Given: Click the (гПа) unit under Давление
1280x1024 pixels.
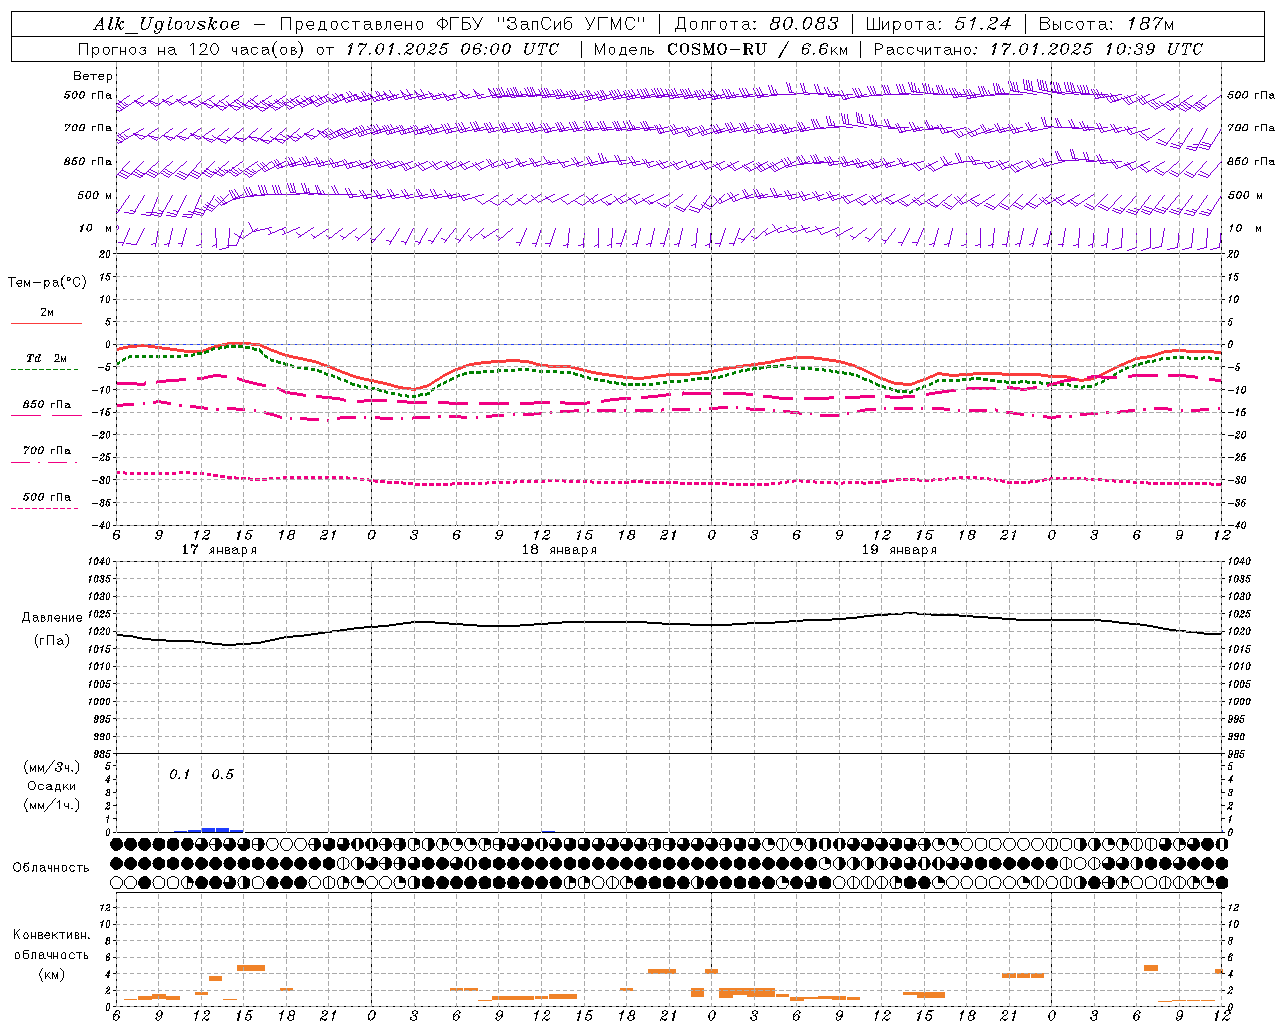Looking at the screenshot, I should 52,640.
